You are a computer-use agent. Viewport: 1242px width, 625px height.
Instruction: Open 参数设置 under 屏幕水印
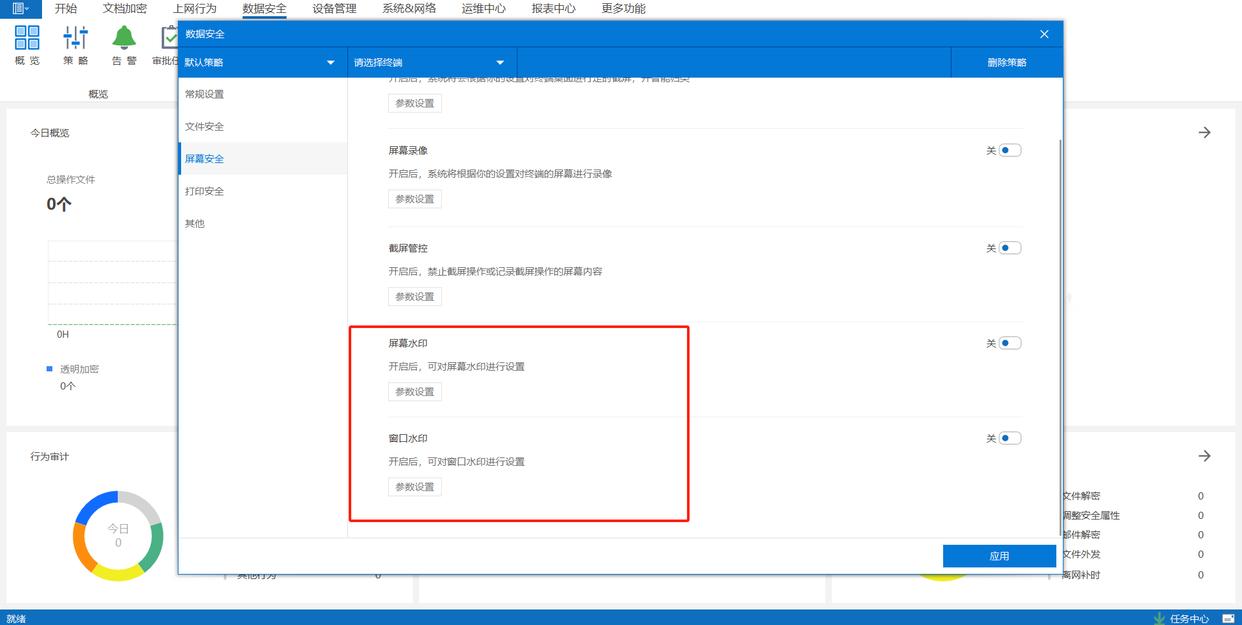pos(415,392)
